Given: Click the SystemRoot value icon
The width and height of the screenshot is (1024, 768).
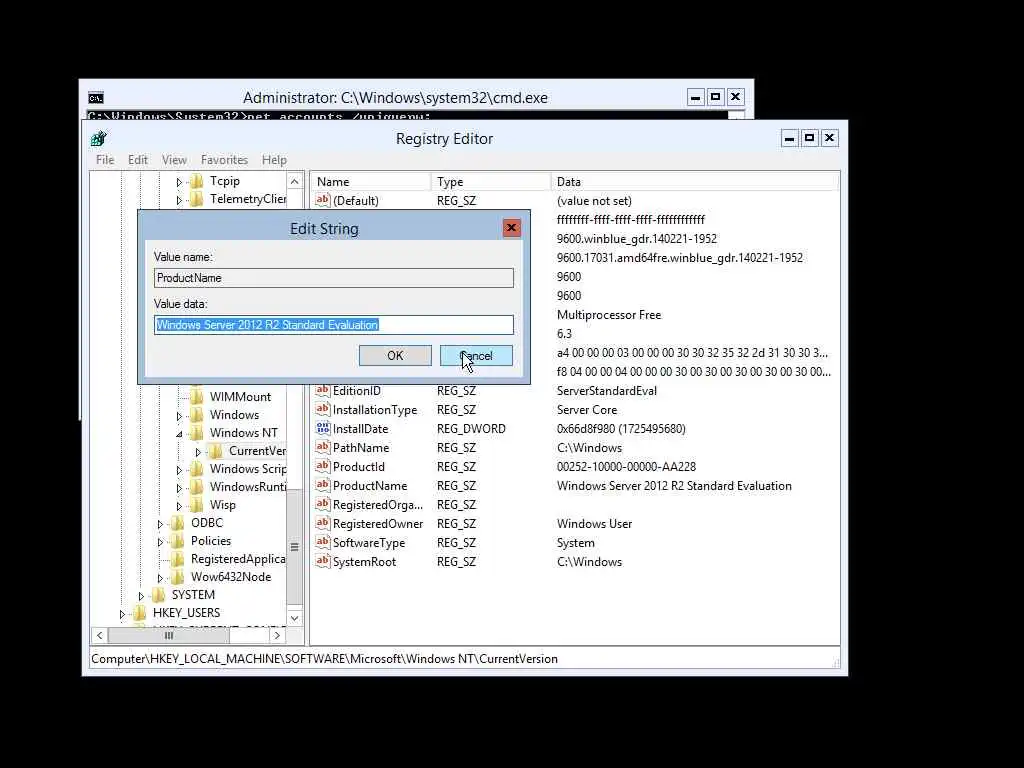Looking at the screenshot, I should point(323,561).
